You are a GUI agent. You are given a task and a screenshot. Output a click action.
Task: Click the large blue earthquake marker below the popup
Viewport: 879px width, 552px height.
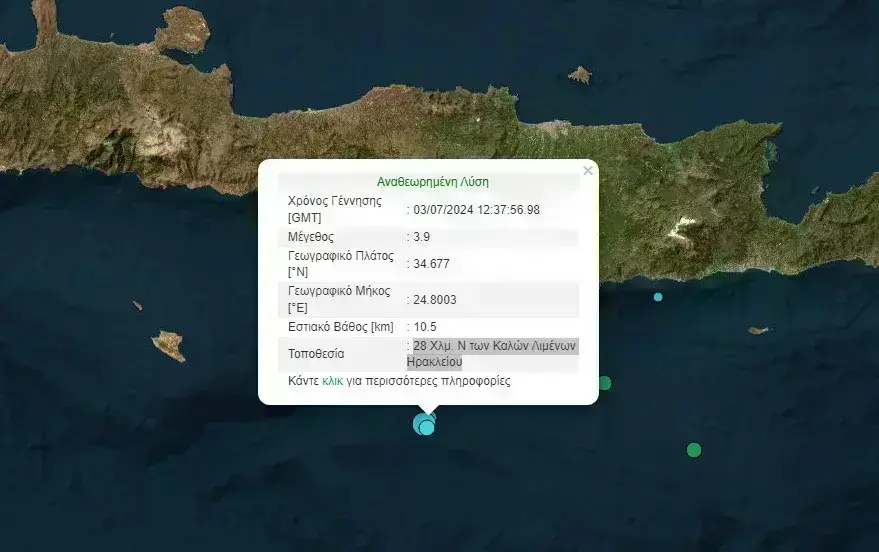coord(424,424)
